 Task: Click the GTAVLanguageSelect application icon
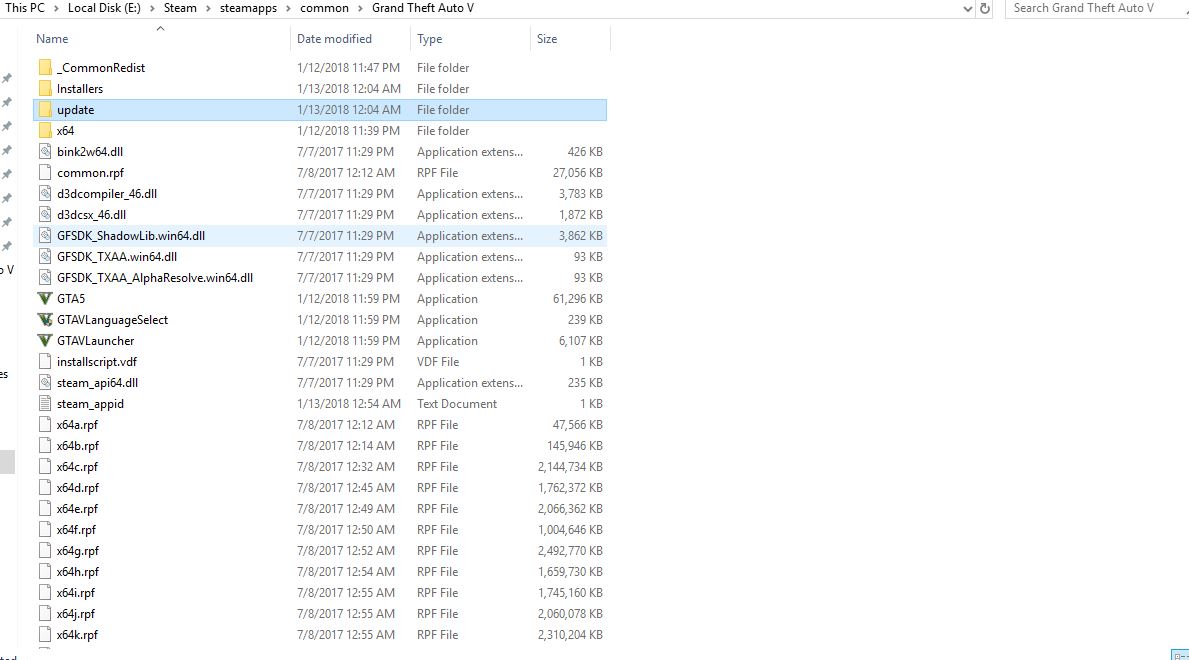45,320
